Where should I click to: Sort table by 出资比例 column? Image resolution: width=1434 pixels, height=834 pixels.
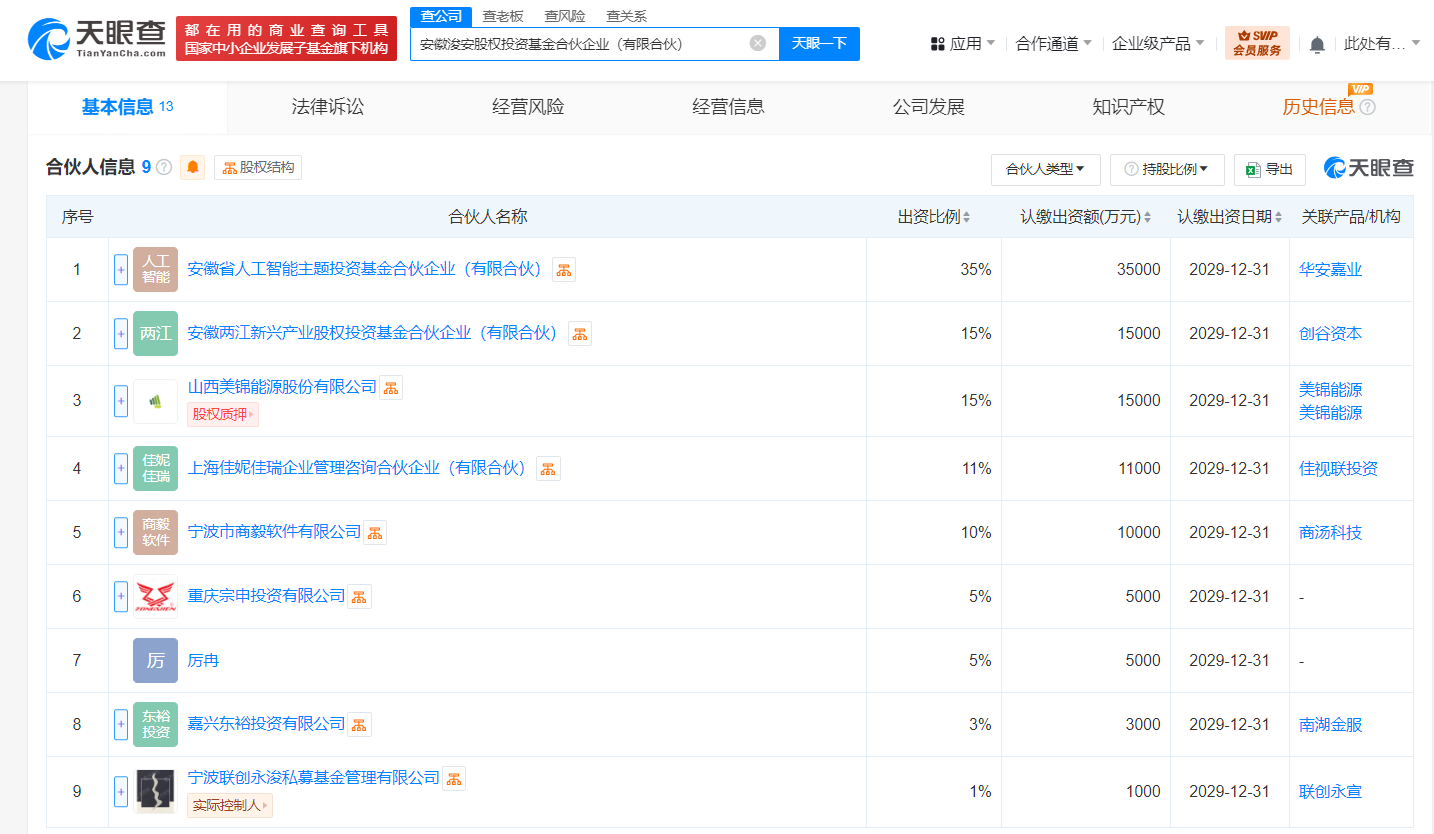click(934, 217)
